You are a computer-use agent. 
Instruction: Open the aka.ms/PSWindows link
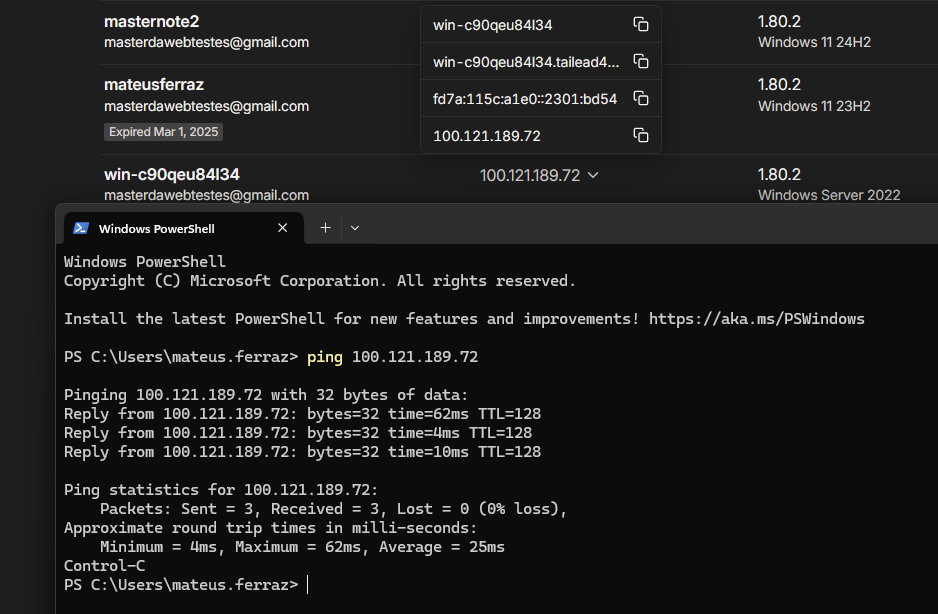(757, 319)
